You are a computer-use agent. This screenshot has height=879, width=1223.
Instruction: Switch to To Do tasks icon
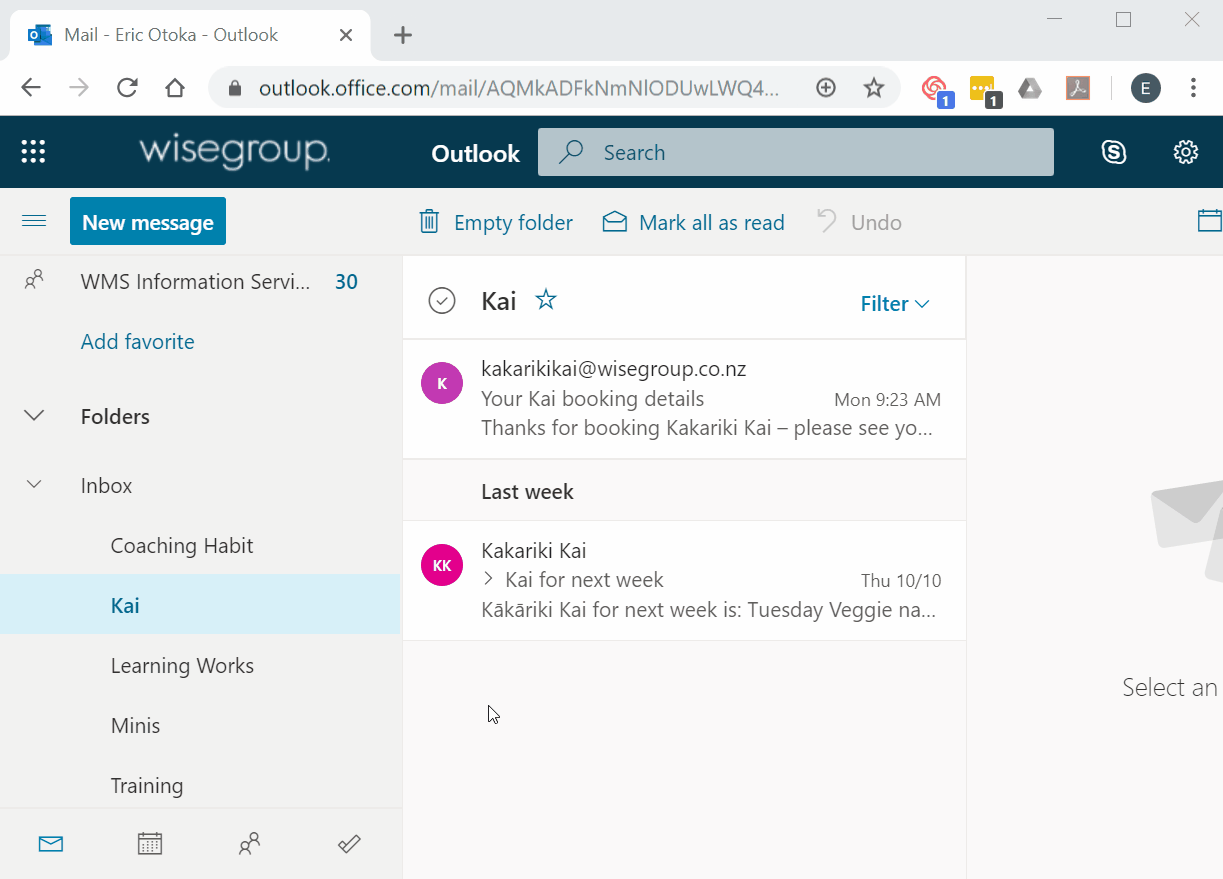pyautogui.click(x=349, y=844)
